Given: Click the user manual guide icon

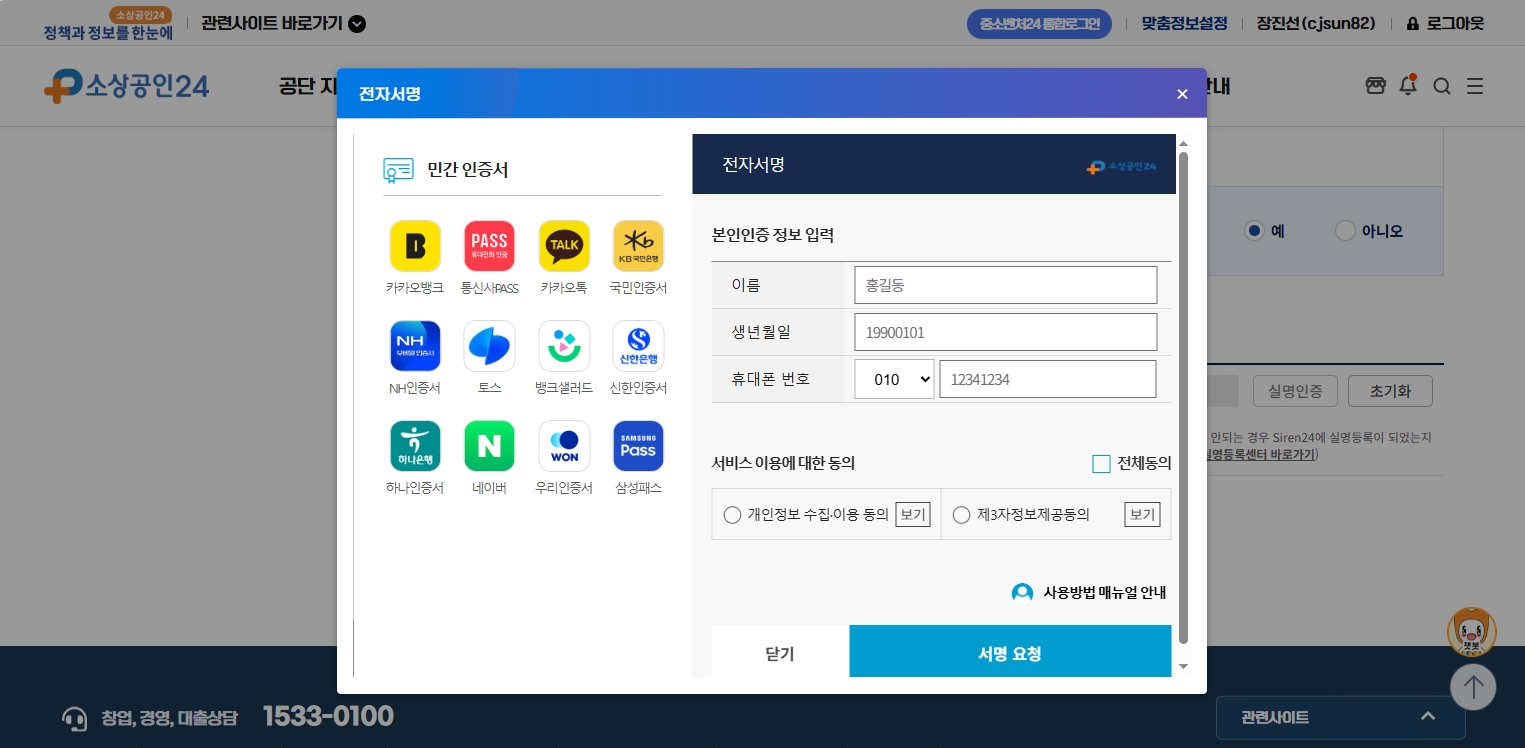Looking at the screenshot, I should tap(1022, 593).
